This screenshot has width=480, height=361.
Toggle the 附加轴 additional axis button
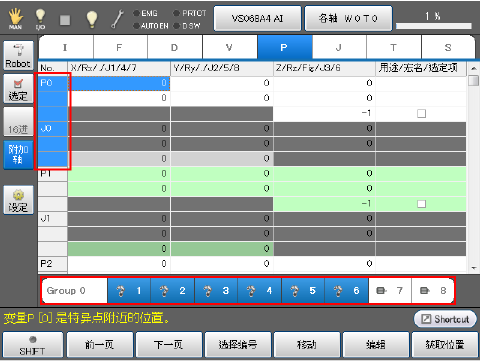tap(18, 155)
